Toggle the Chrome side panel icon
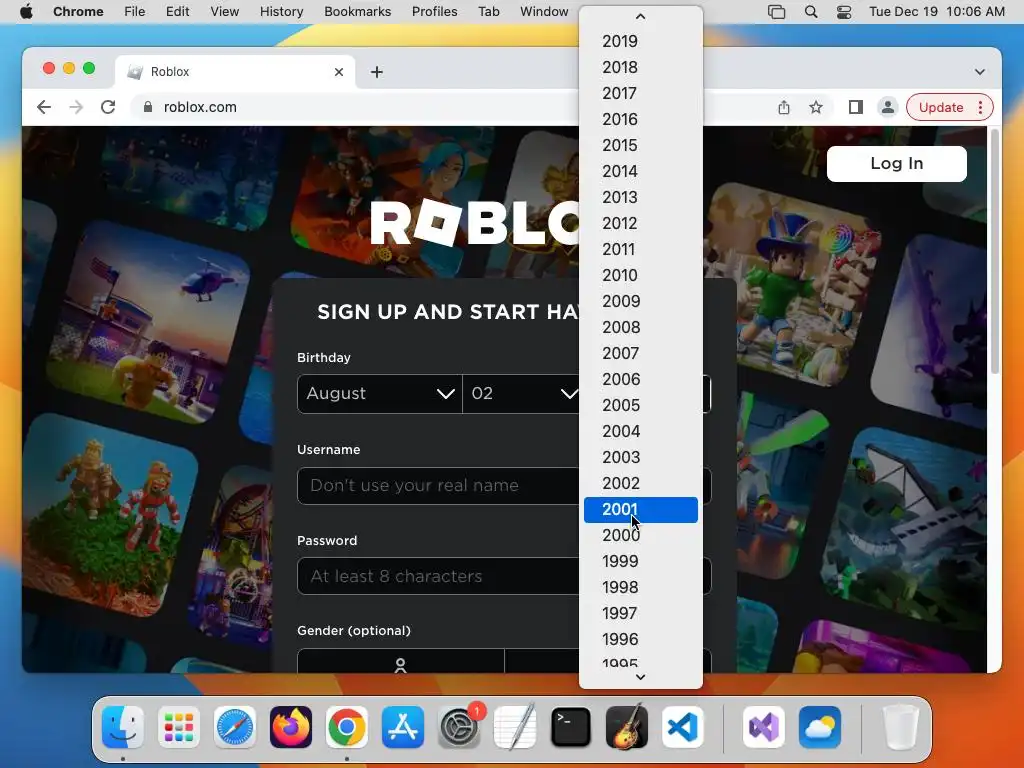 pyautogui.click(x=856, y=107)
